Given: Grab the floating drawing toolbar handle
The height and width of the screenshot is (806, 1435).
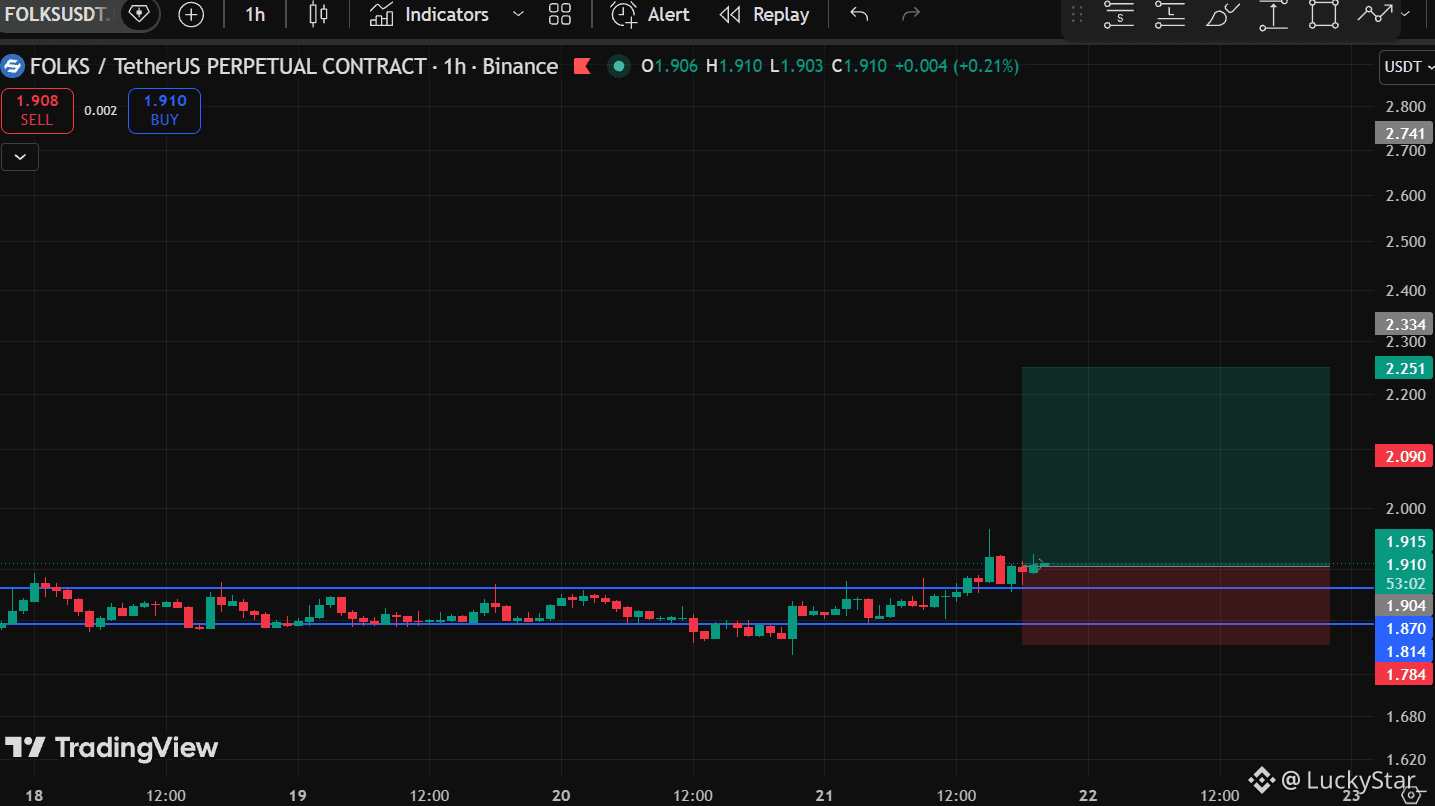Looking at the screenshot, I should point(1077,14).
